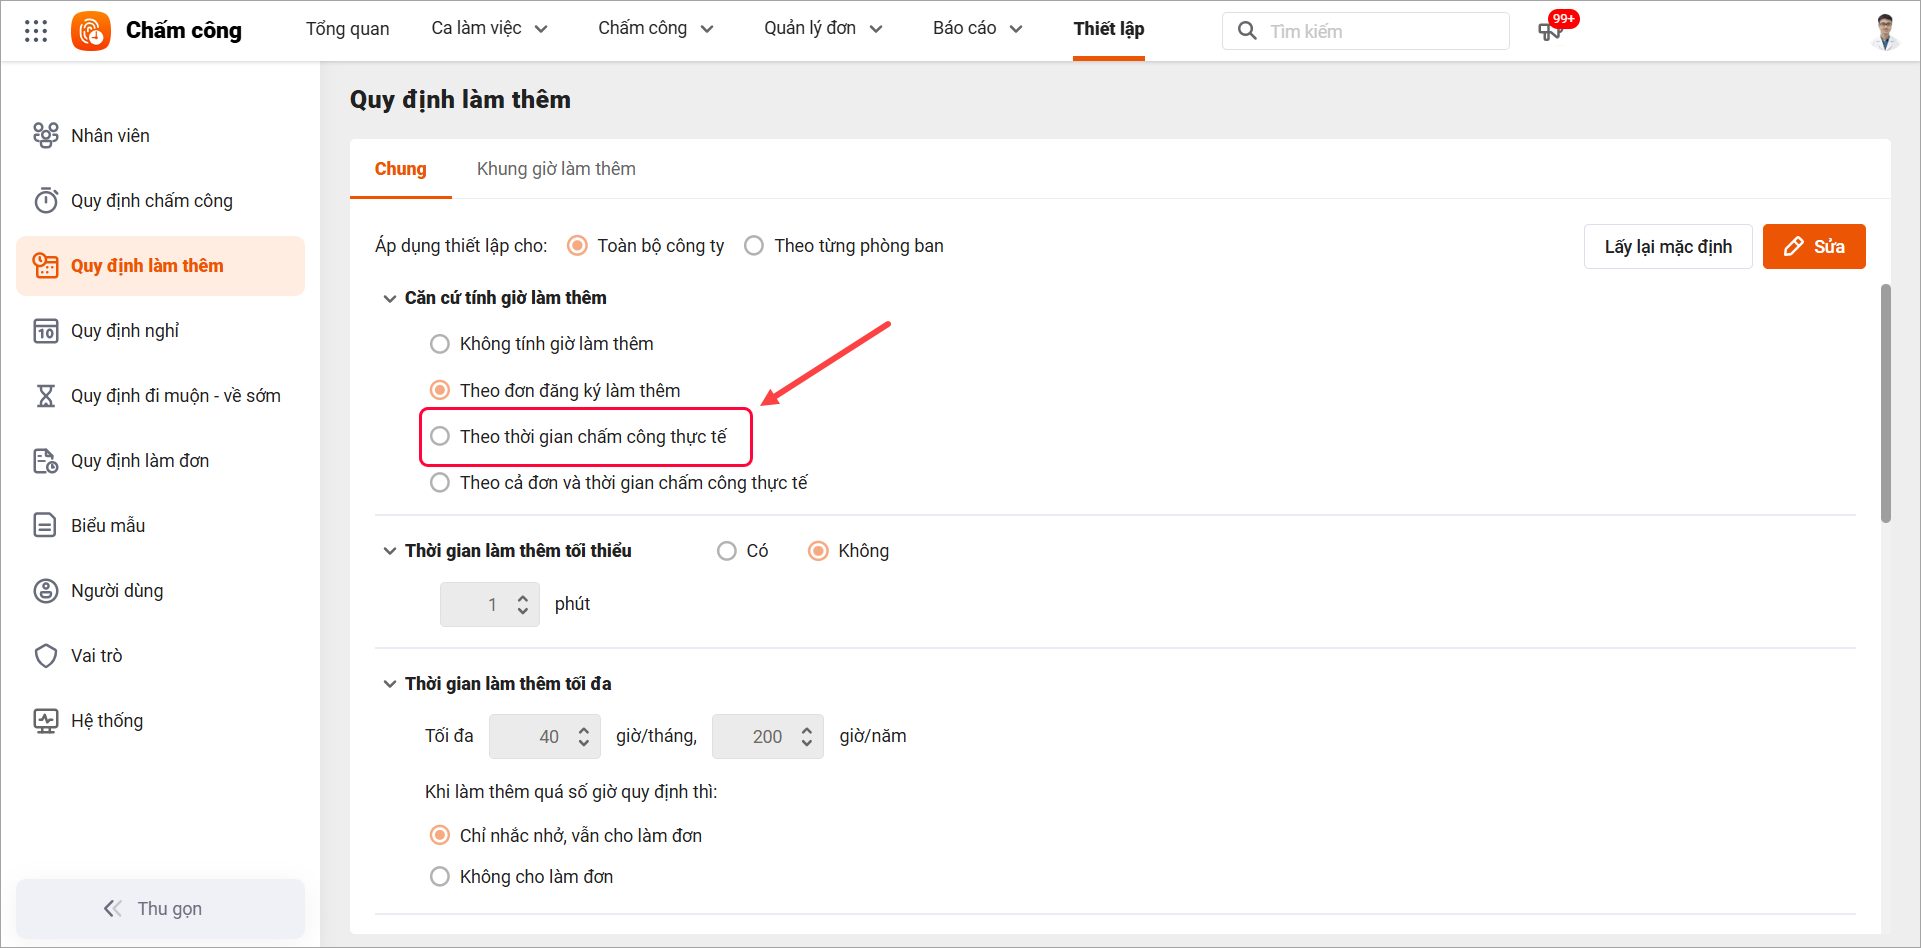Click the Hệ thống monitor icon
The height and width of the screenshot is (948, 1921).
[46, 720]
